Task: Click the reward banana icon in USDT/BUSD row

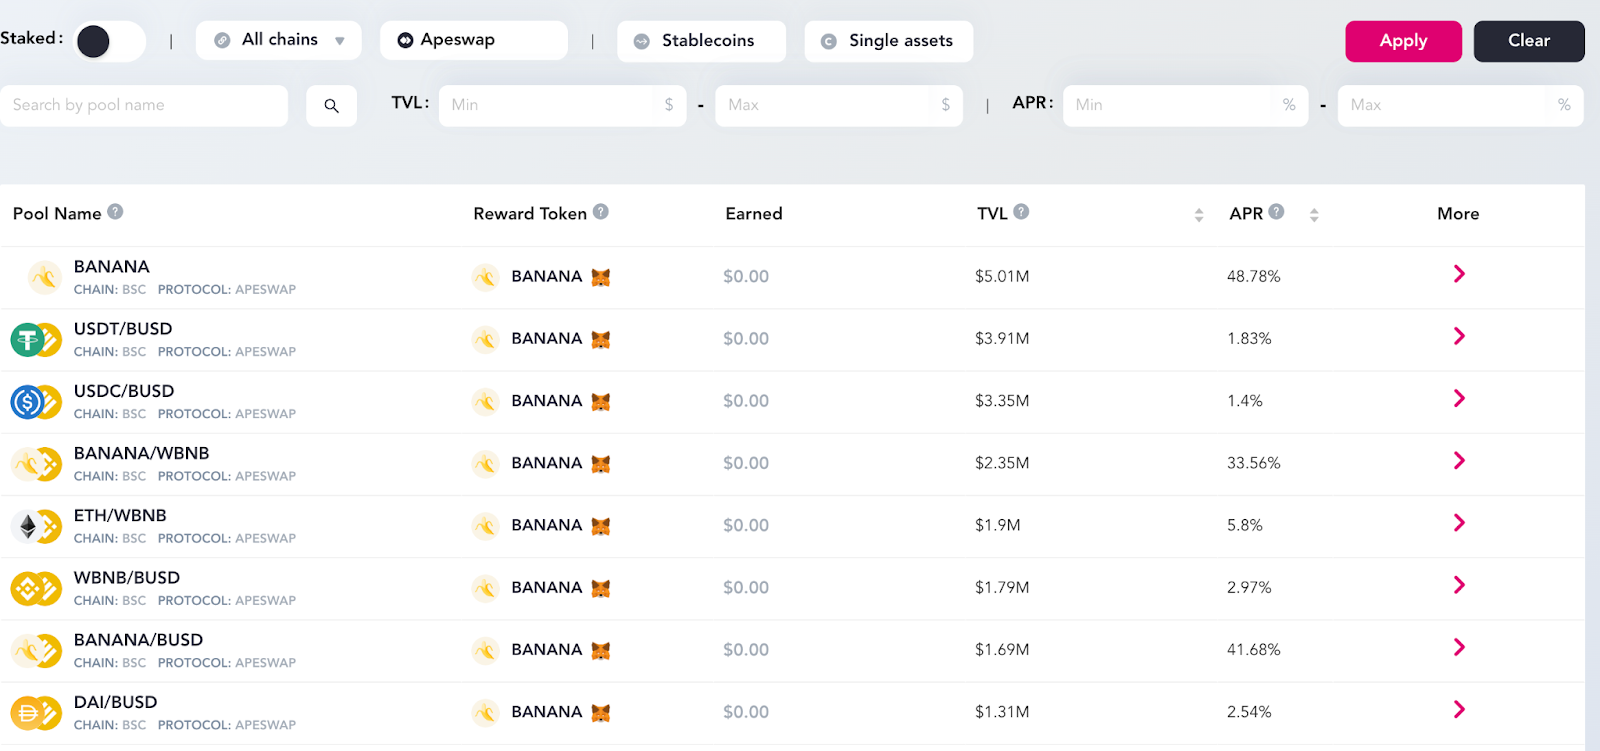Action: click(x=485, y=339)
